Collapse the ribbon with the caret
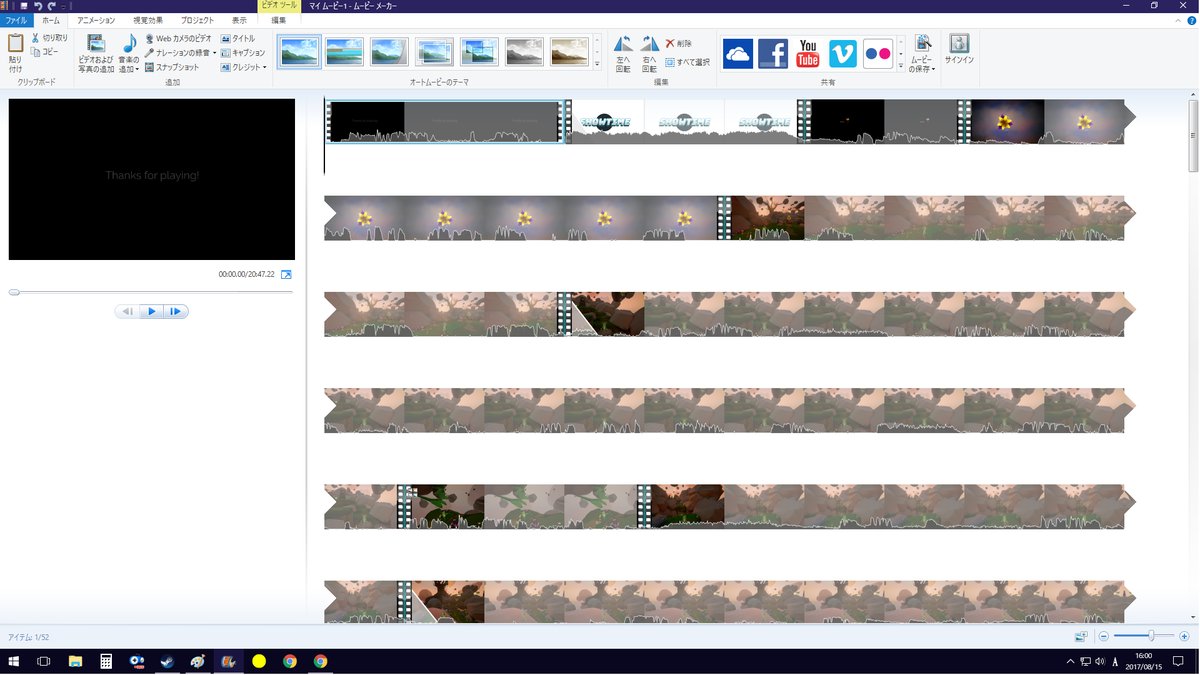 pos(1179,20)
